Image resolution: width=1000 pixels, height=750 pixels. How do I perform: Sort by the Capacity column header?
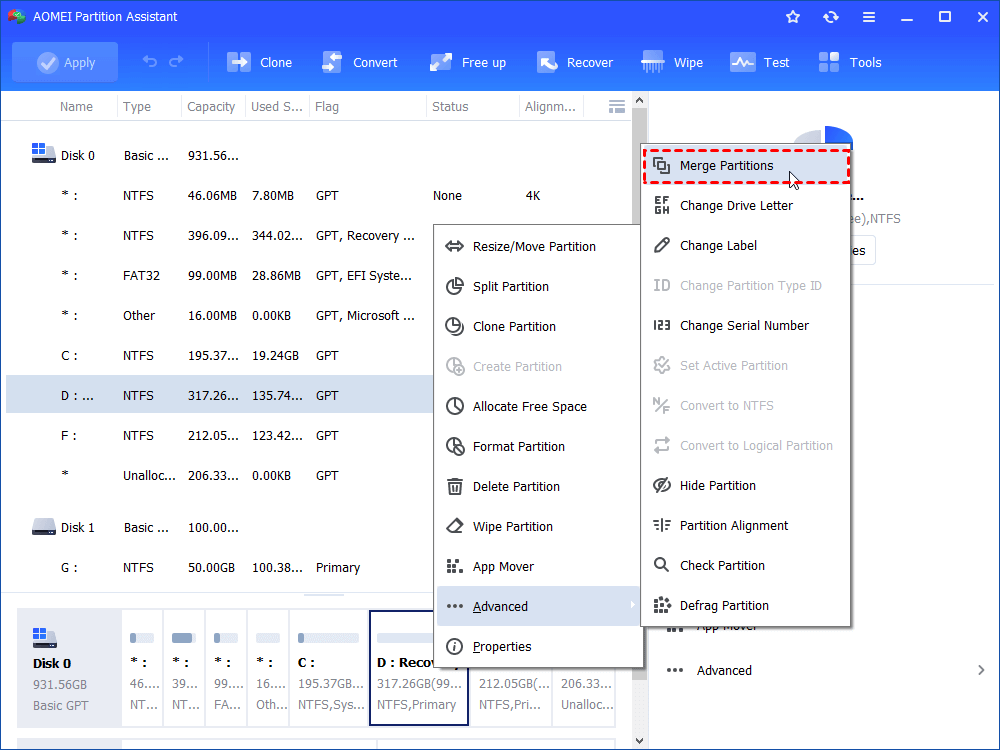pos(211,107)
